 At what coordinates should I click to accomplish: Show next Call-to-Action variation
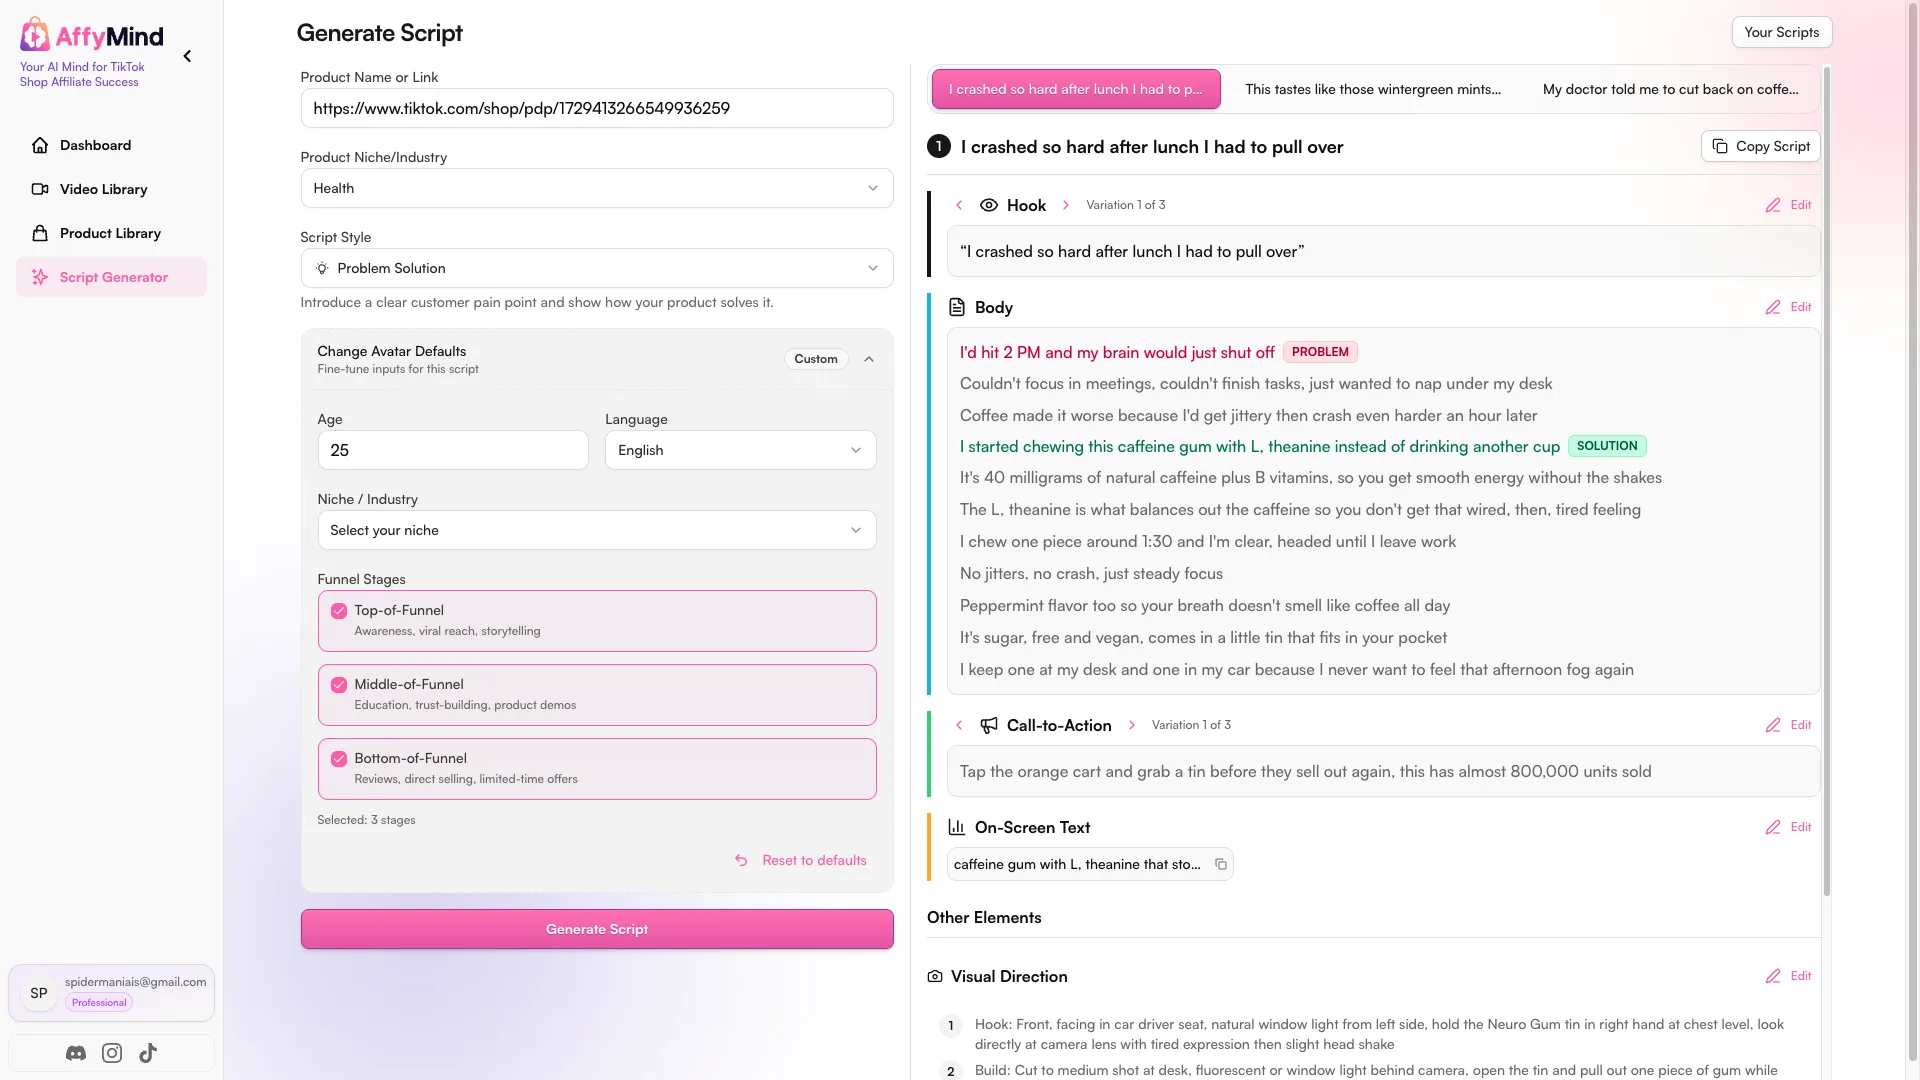click(x=1132, y=725)
